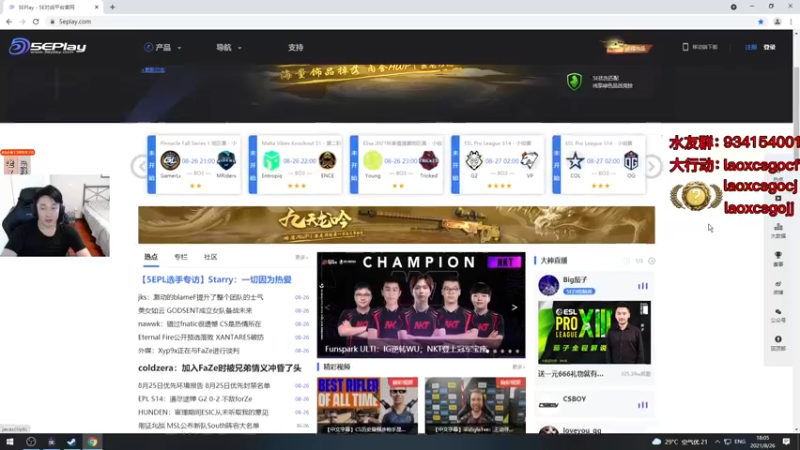Click the OG team logo
The width and height of the screenshot is (800, 450).
631,161
